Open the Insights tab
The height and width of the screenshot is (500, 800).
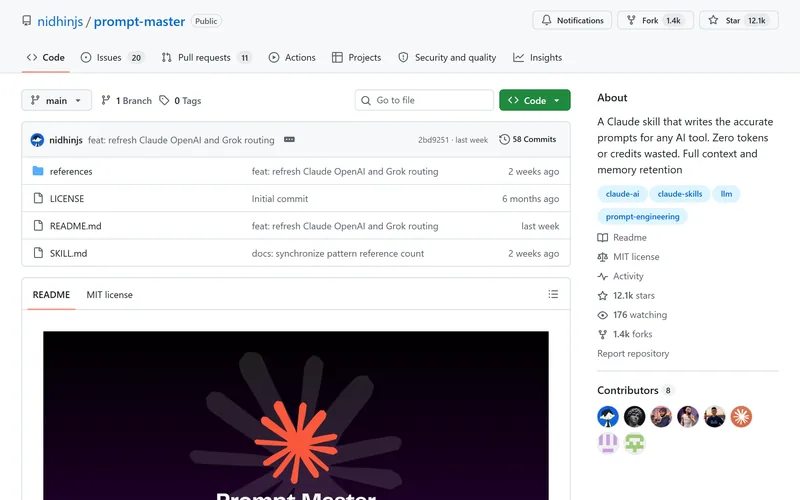538,58
